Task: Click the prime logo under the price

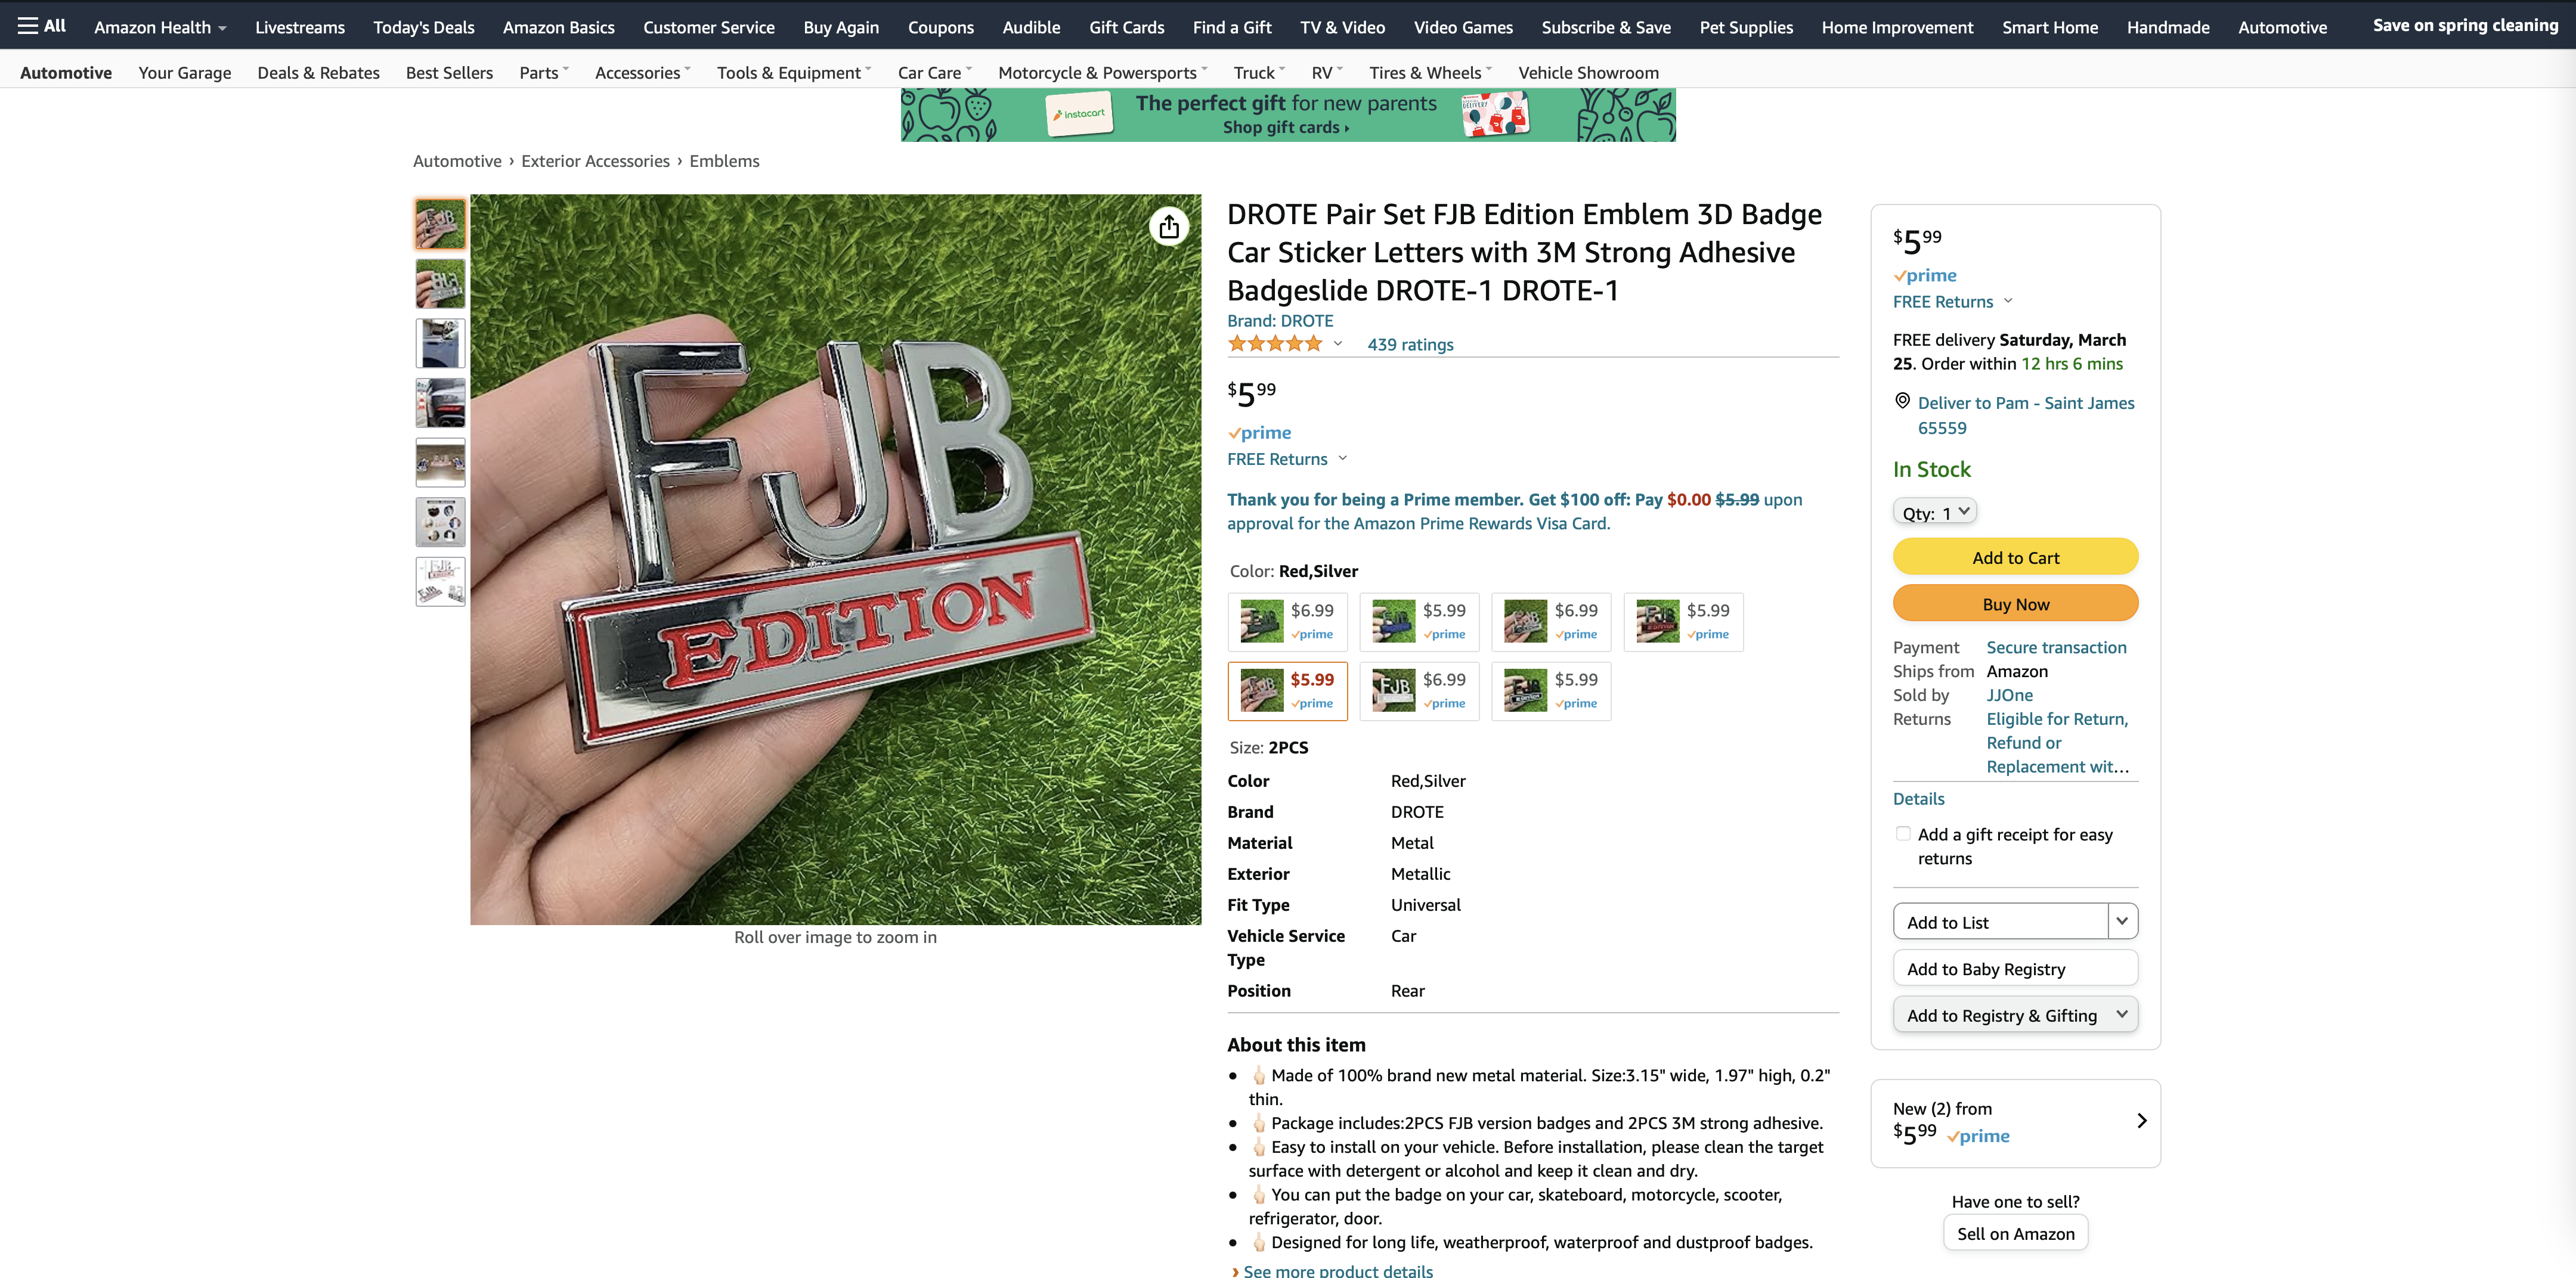Action: pos(1260,433)
